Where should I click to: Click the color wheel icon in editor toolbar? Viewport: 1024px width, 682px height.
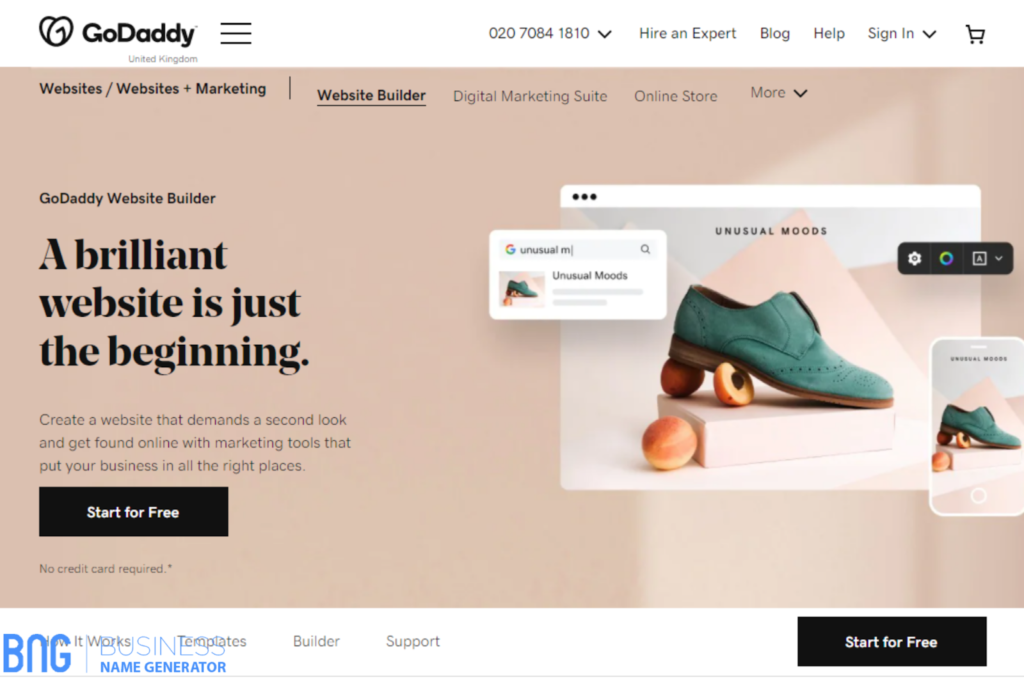(x=946, y=259)
